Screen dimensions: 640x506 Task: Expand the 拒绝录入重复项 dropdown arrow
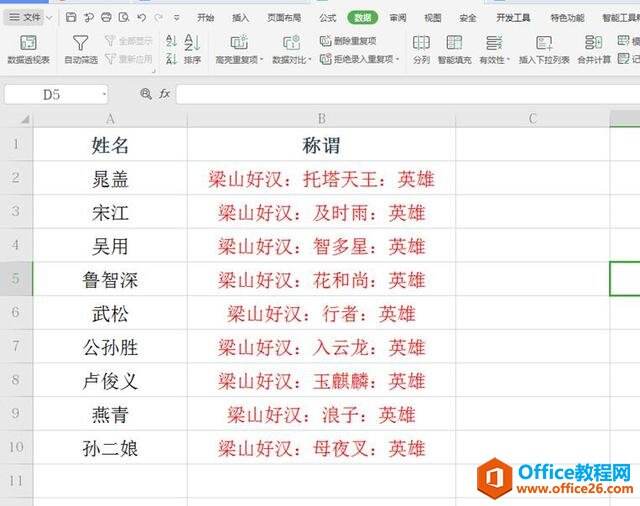click(x=397, y=60)
